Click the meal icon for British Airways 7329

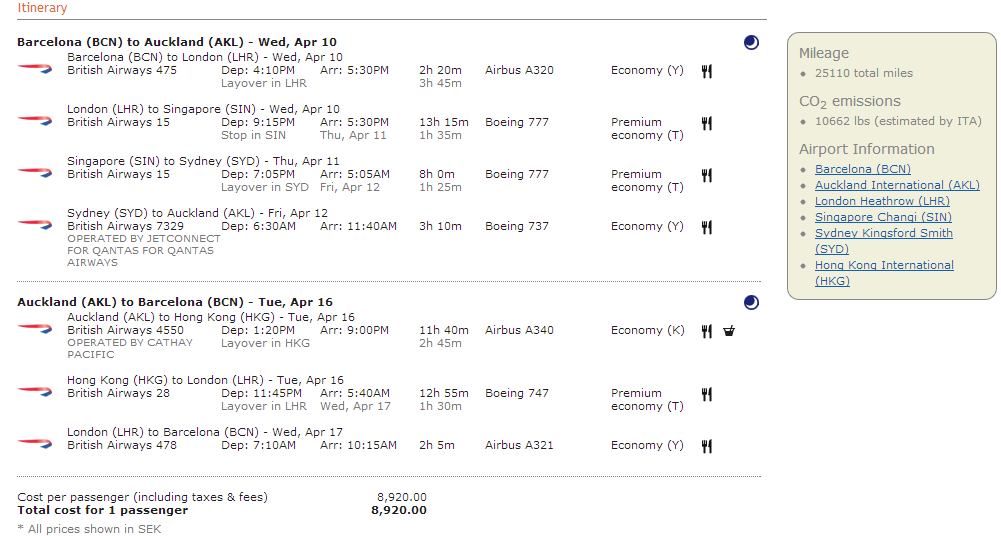point(707,227)
